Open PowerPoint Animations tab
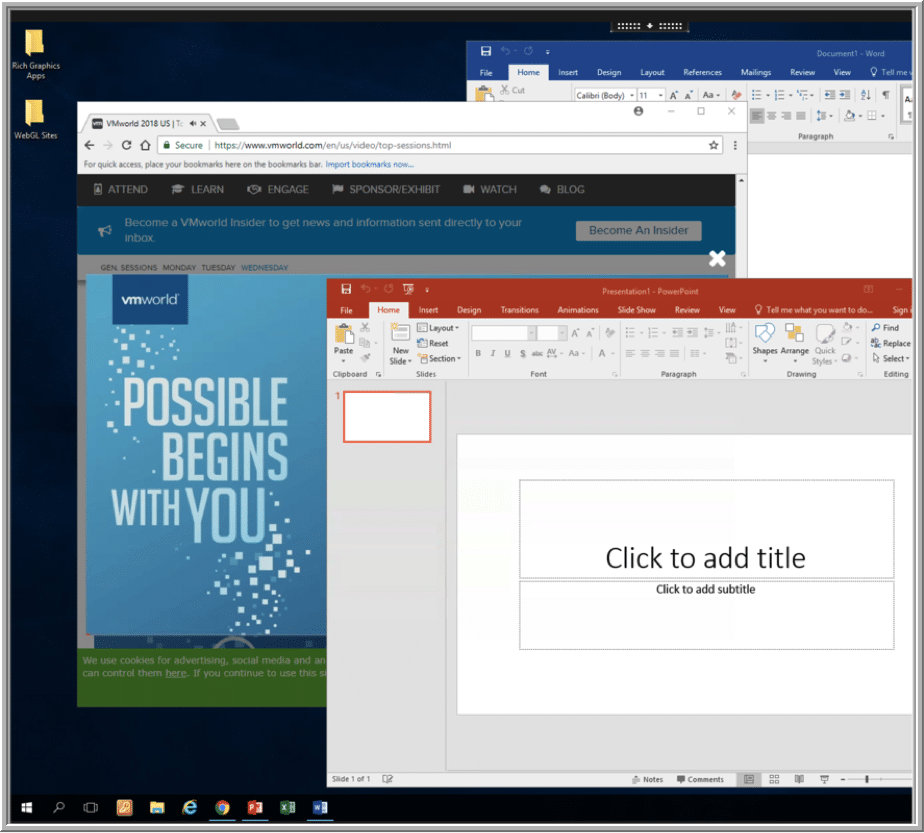This screenshot has width=924, height=833. [x=578, y=310]
